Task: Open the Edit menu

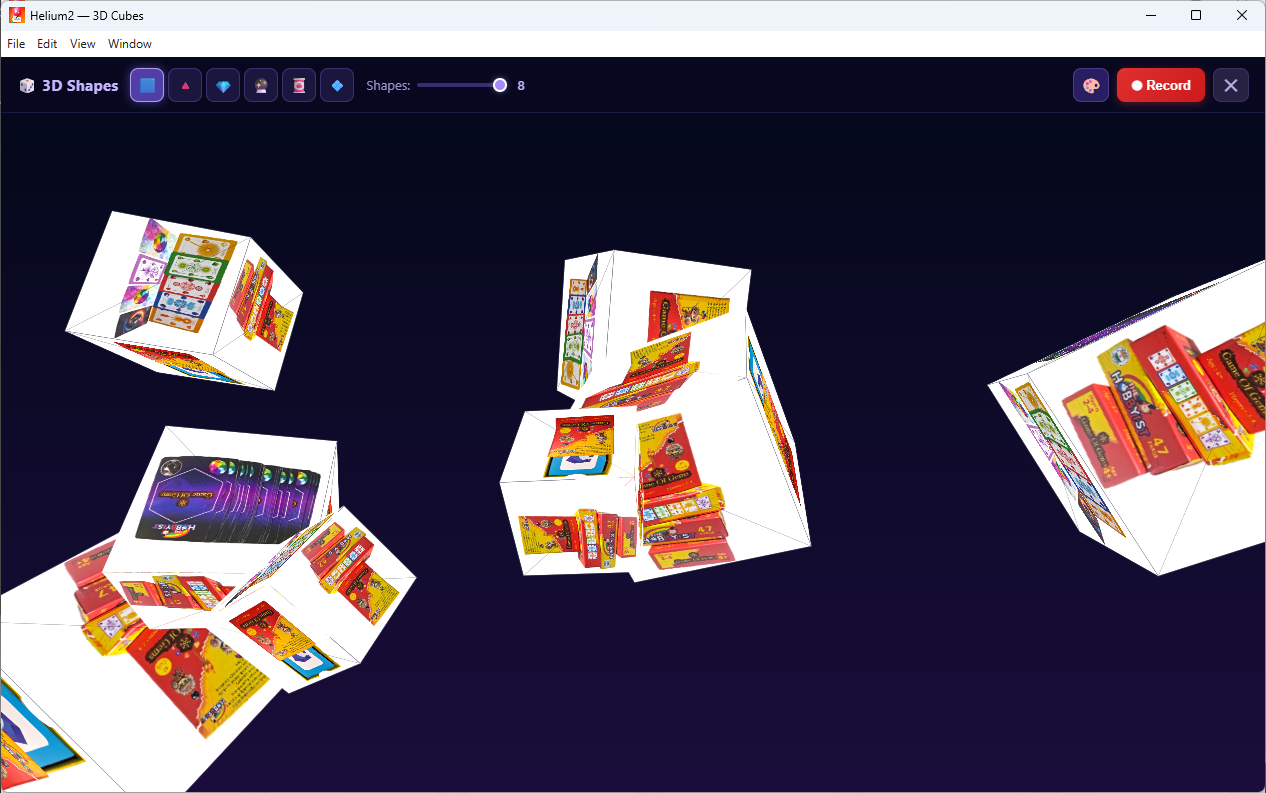Action: 46,43
